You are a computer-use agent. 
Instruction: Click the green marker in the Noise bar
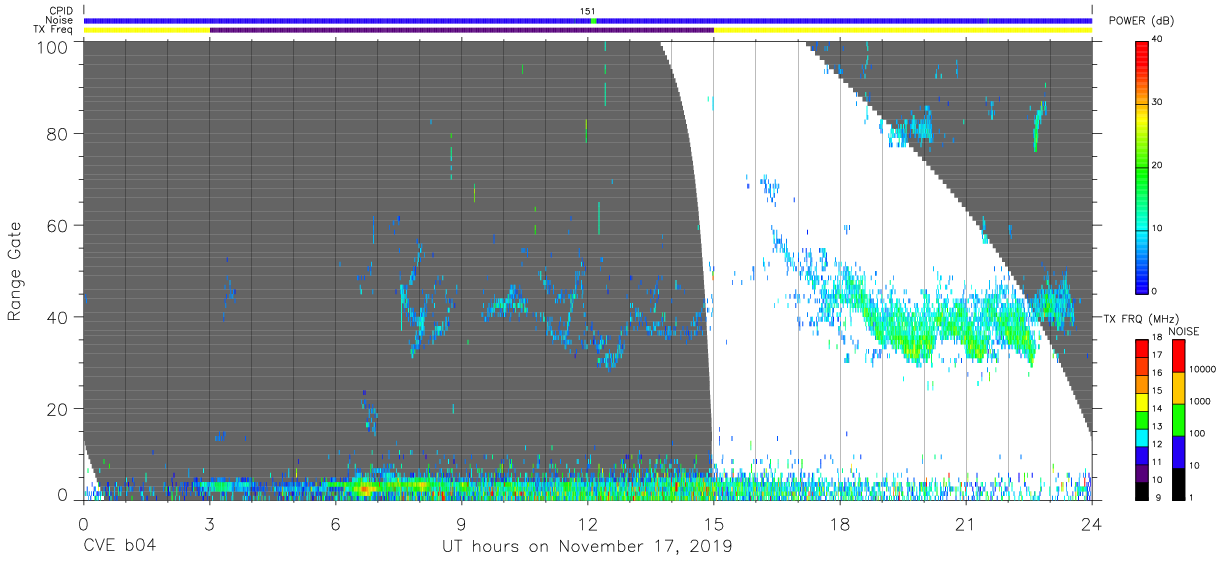[593, 21]
